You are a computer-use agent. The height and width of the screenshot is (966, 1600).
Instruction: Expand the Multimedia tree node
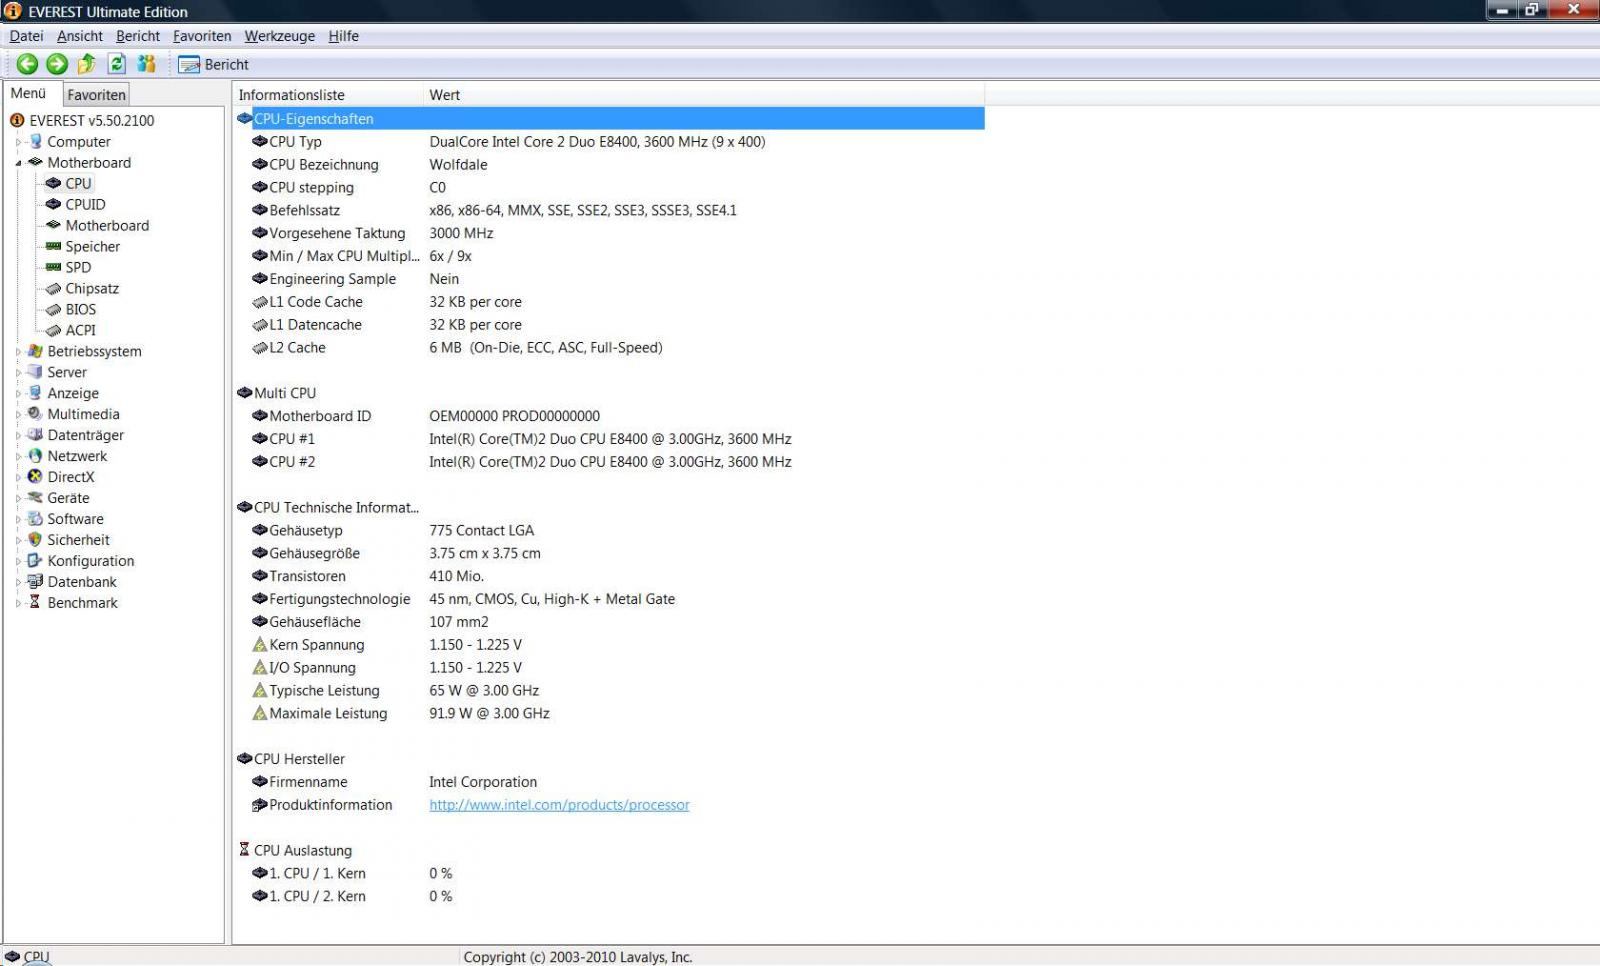pos(18,415)
